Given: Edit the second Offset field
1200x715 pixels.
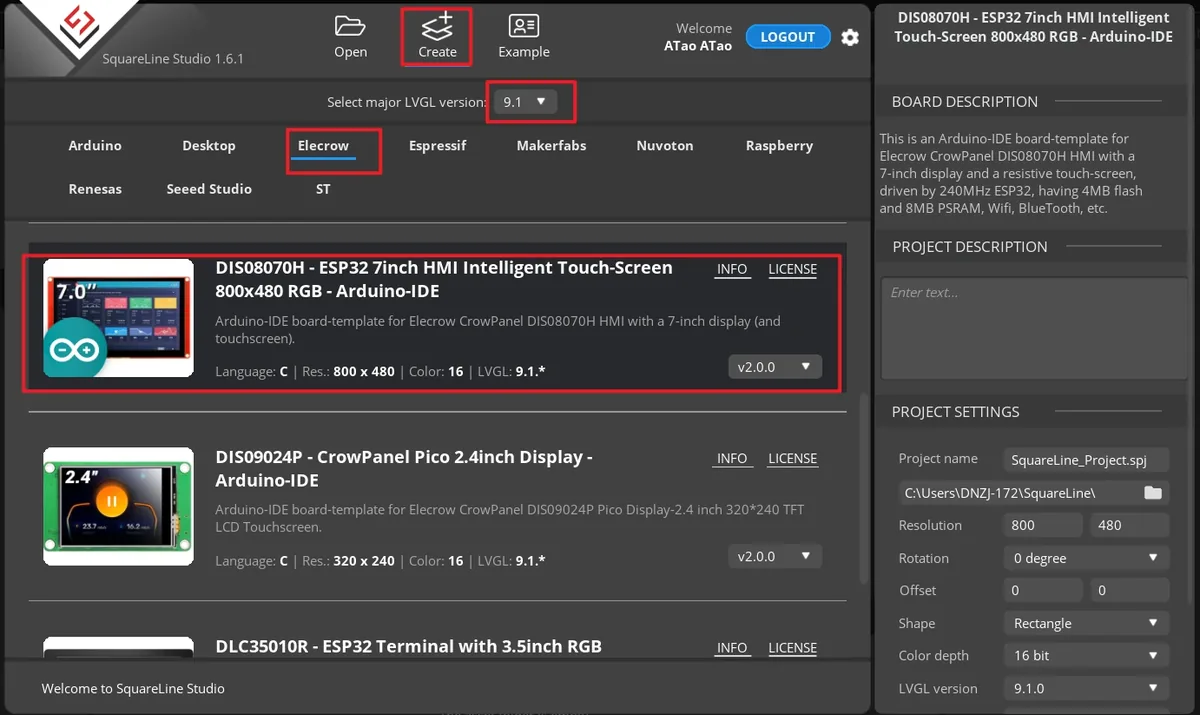Looking at the screenshot, I should pyautogui.click(x=1130, y=590).
